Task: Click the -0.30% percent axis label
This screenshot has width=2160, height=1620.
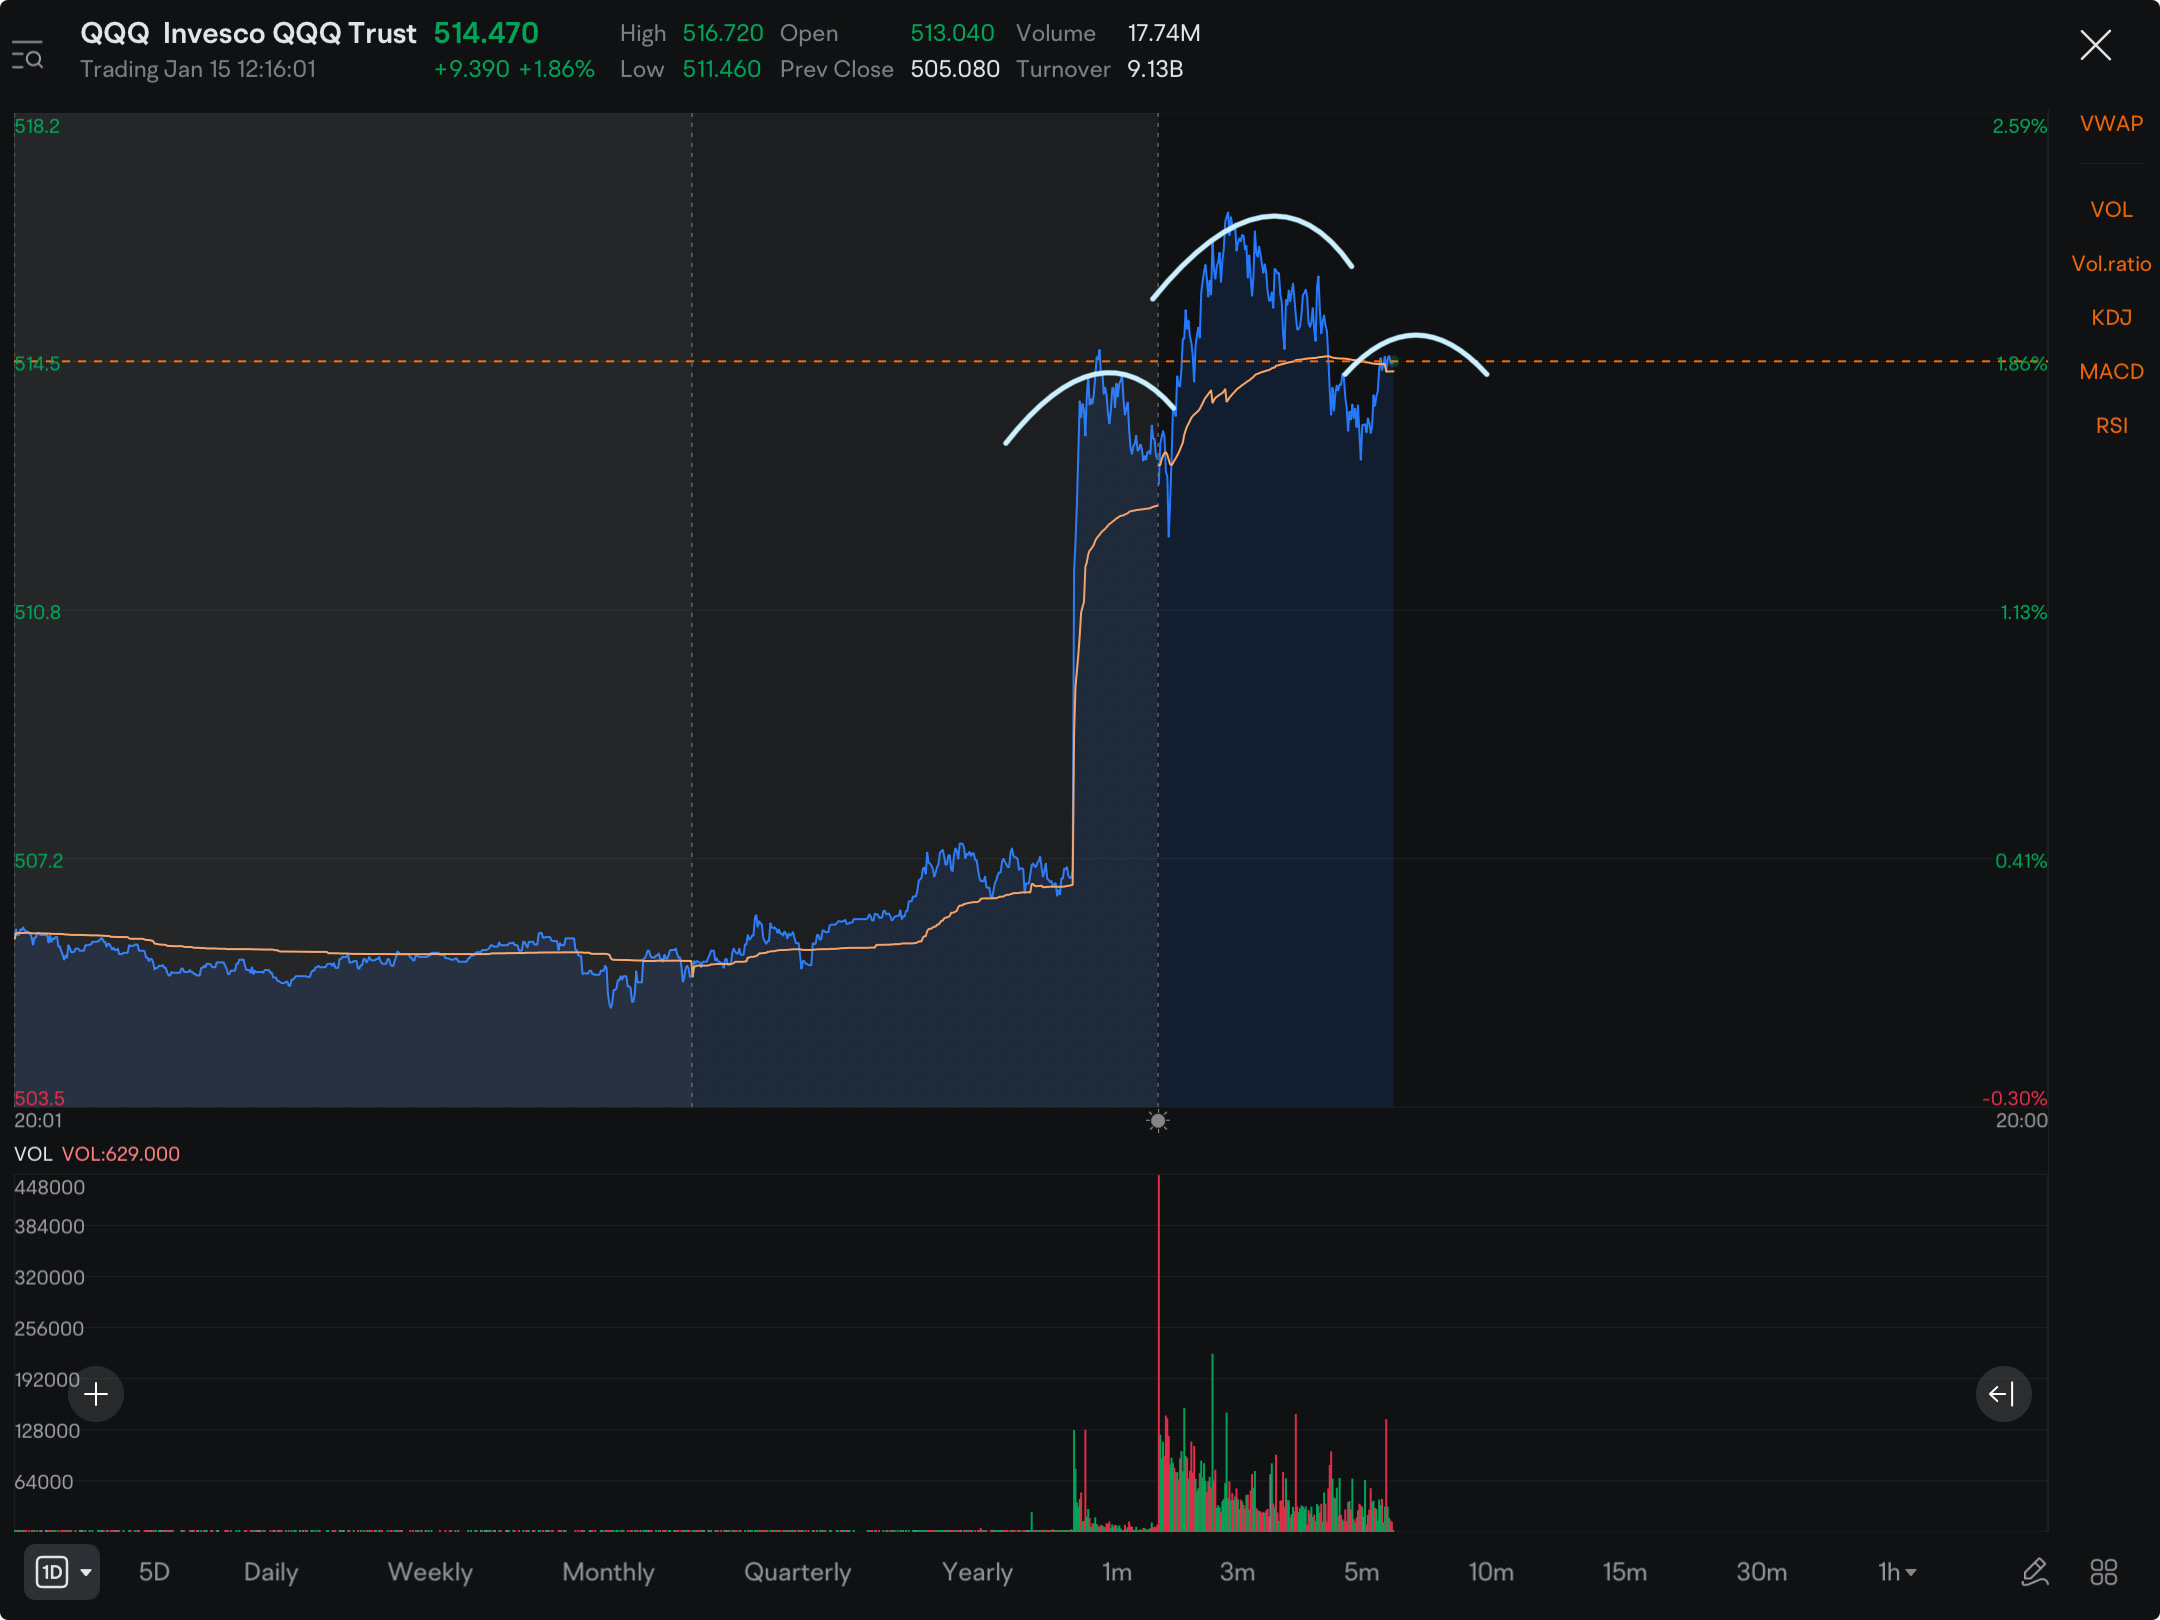Action: coord(2015,1098)
